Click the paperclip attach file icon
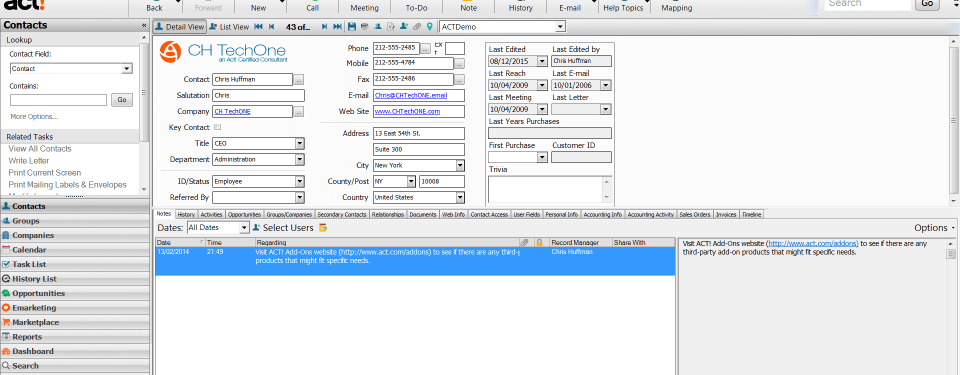Viewport: 960px width, 375px height. [417, 27]
